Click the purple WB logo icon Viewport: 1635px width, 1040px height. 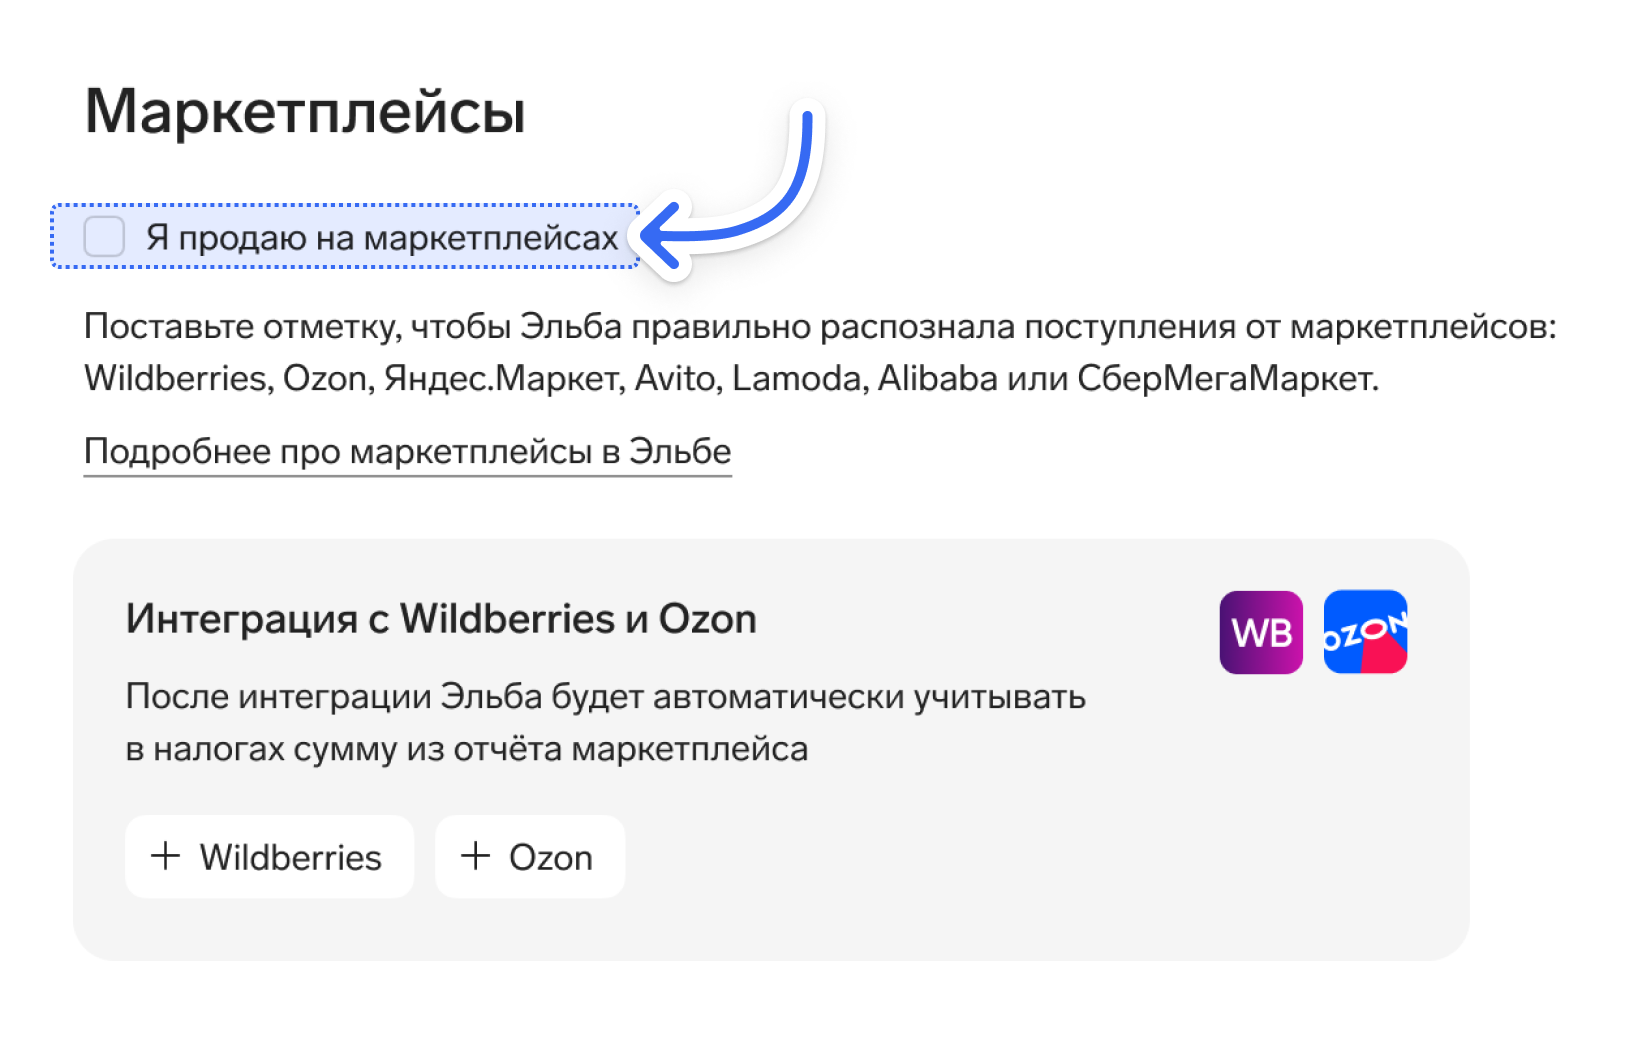click(x=1261, y=632)
